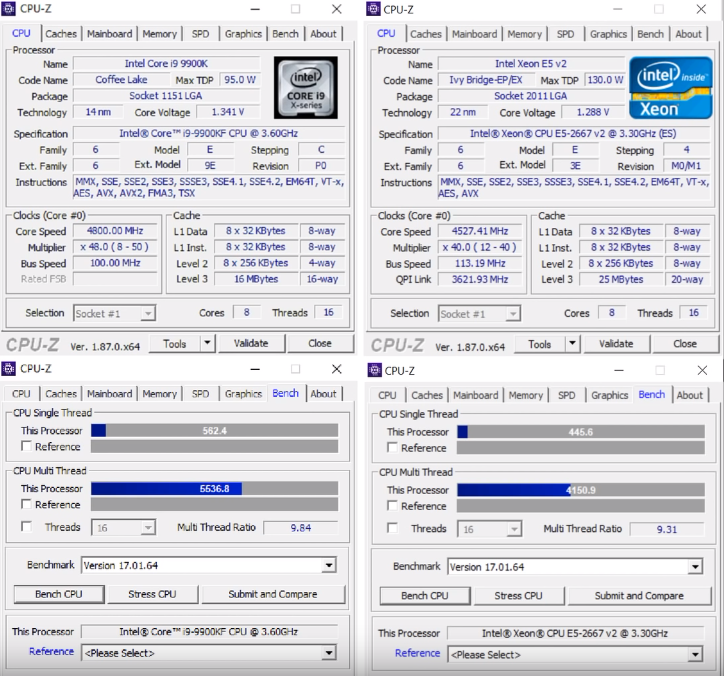Open the Threads count dropdown in the Xeon Bench window
This screenshot has height=676, width=724.
(489, 529)
